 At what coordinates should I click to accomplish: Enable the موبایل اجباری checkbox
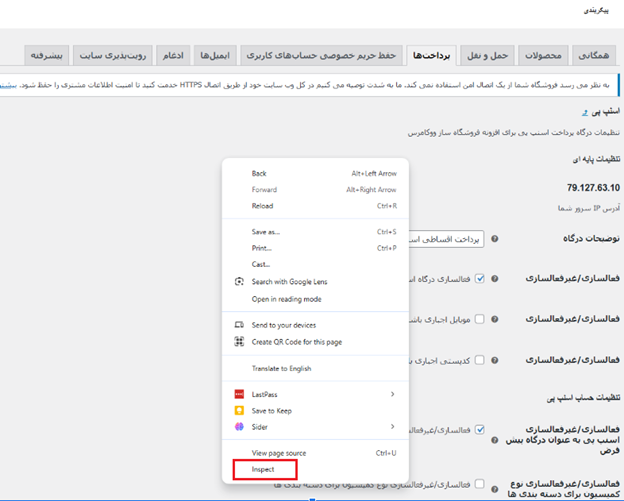[x=480, y=319]
